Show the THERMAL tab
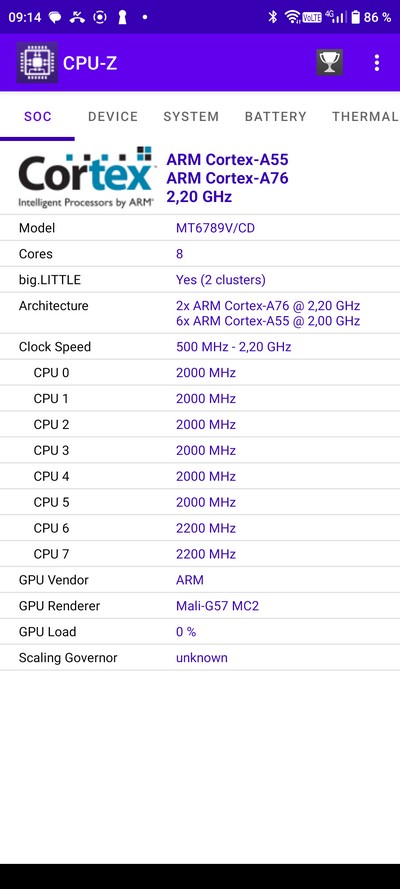This screenshot has height=889, width=400. [364, 117]
